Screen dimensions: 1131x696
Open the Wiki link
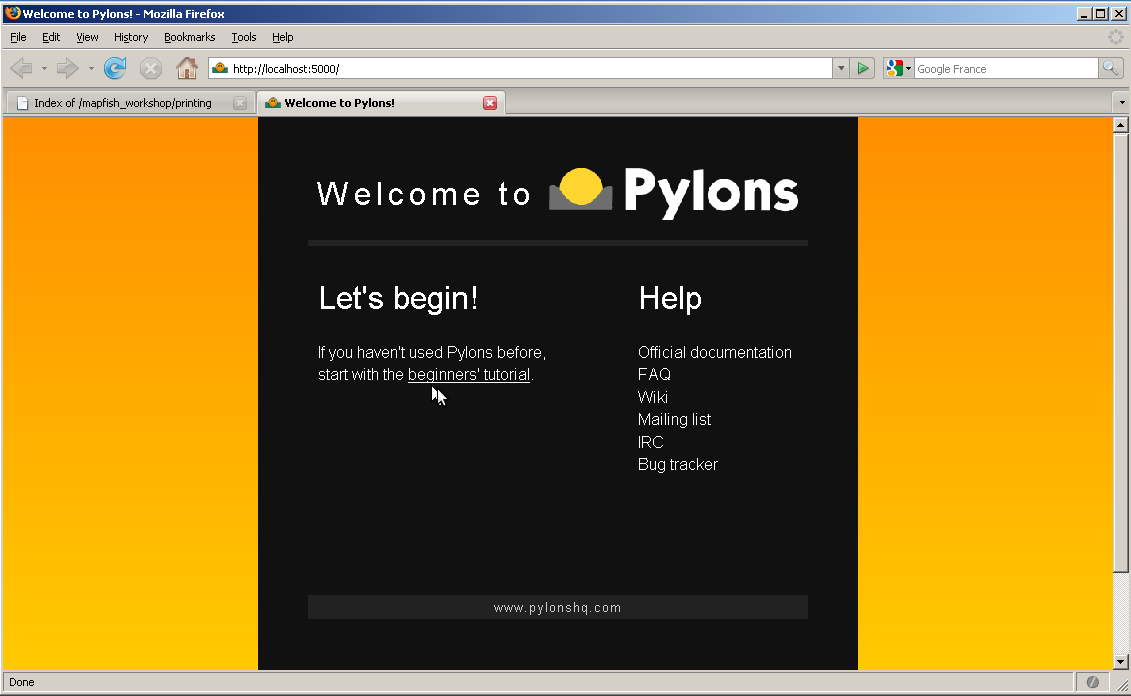point(653,397)
